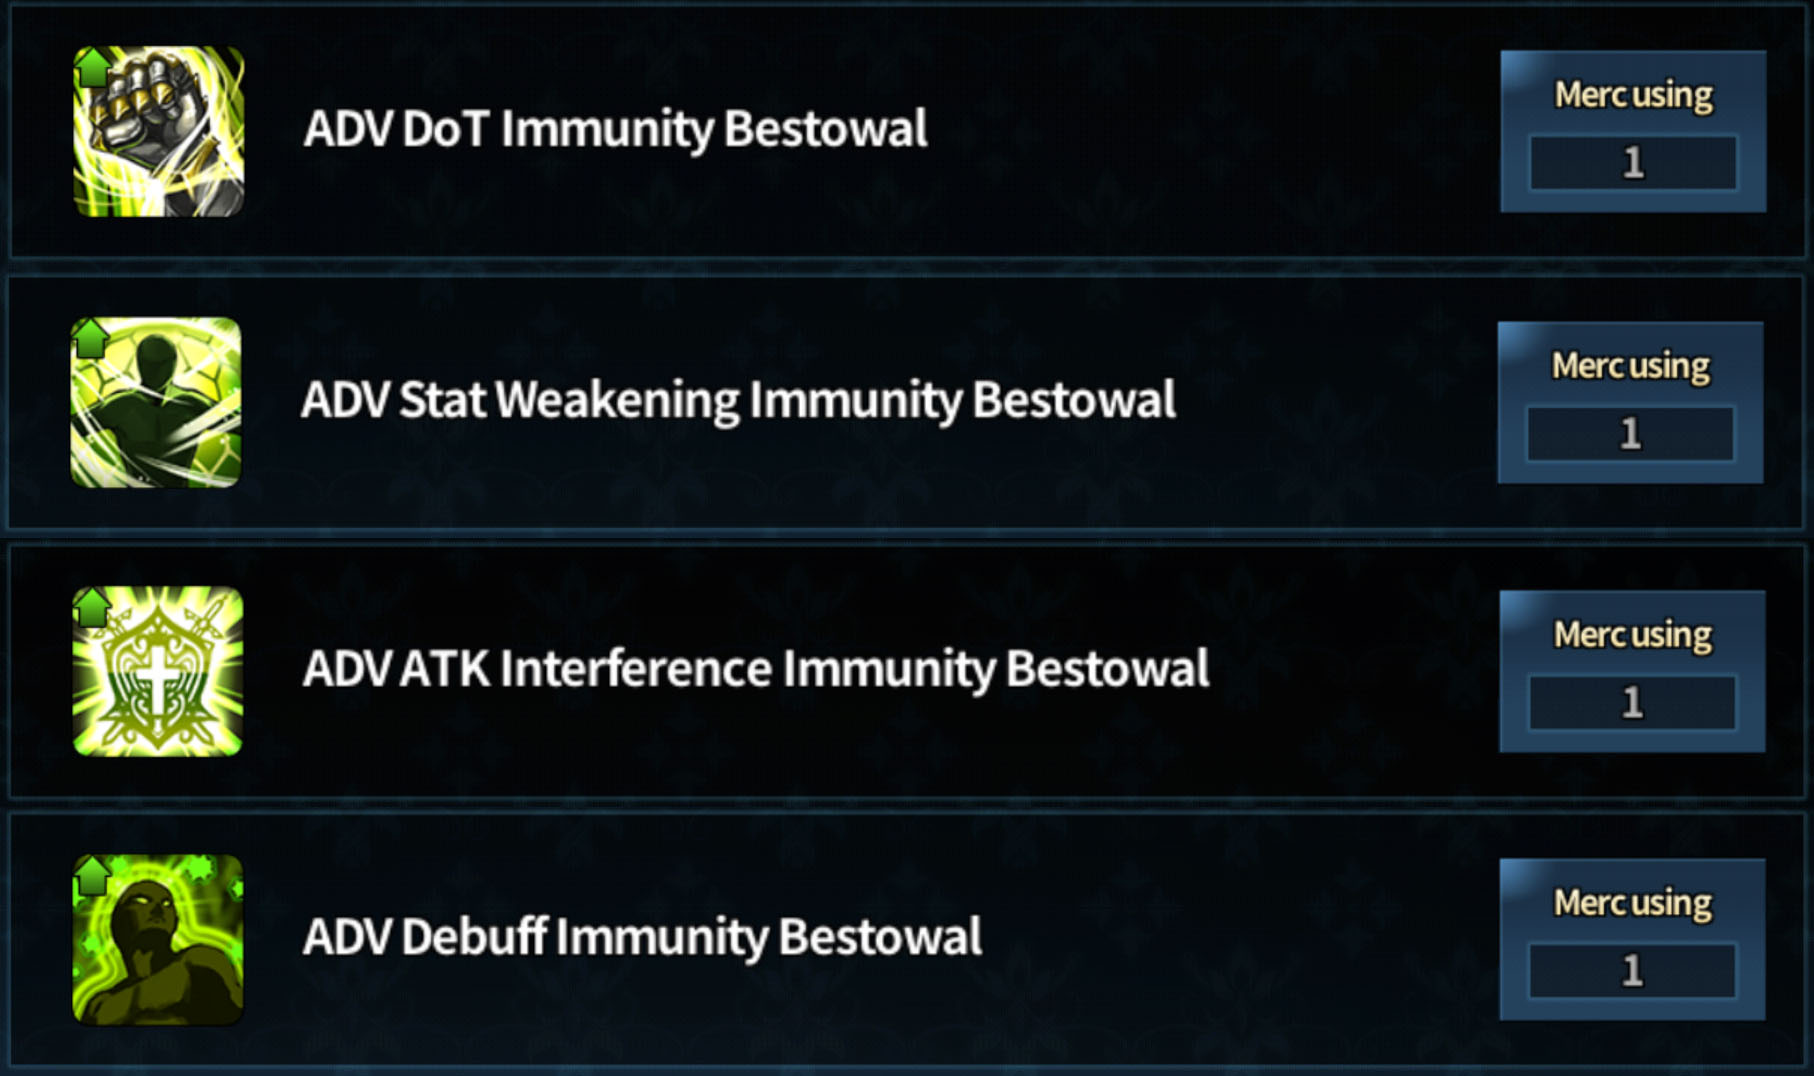Viewport: 1814px width, 1076px height.
Task: Click green upgrade arrow on DoT Immunity icon
Action: 94,68
